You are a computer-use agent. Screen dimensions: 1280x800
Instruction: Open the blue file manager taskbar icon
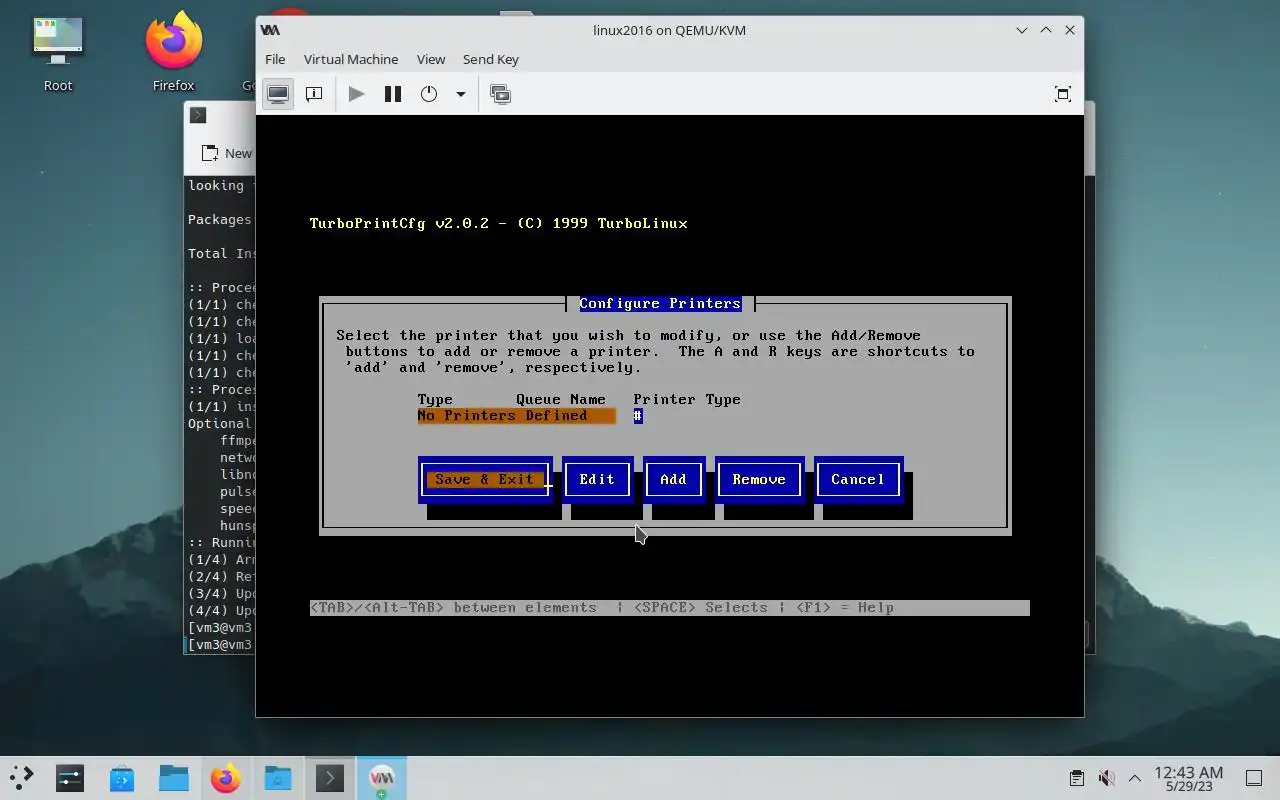(174, 778)
